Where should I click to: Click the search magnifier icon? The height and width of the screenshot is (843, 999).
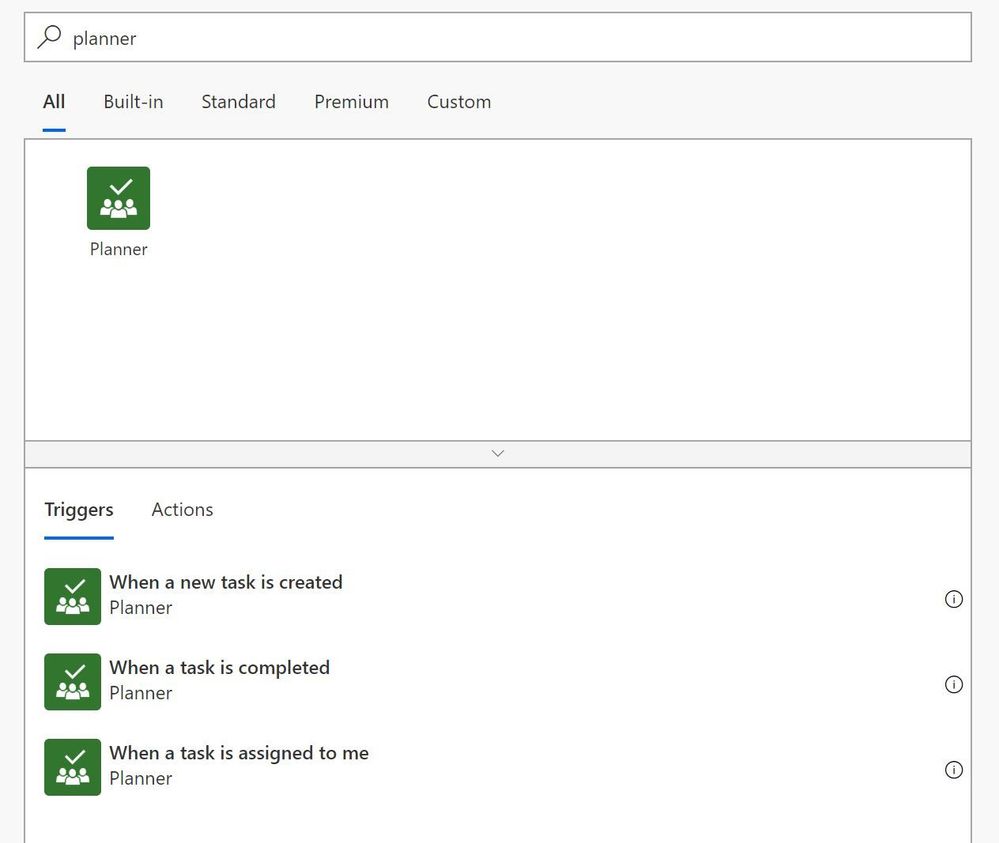click(x=49, y=37)
